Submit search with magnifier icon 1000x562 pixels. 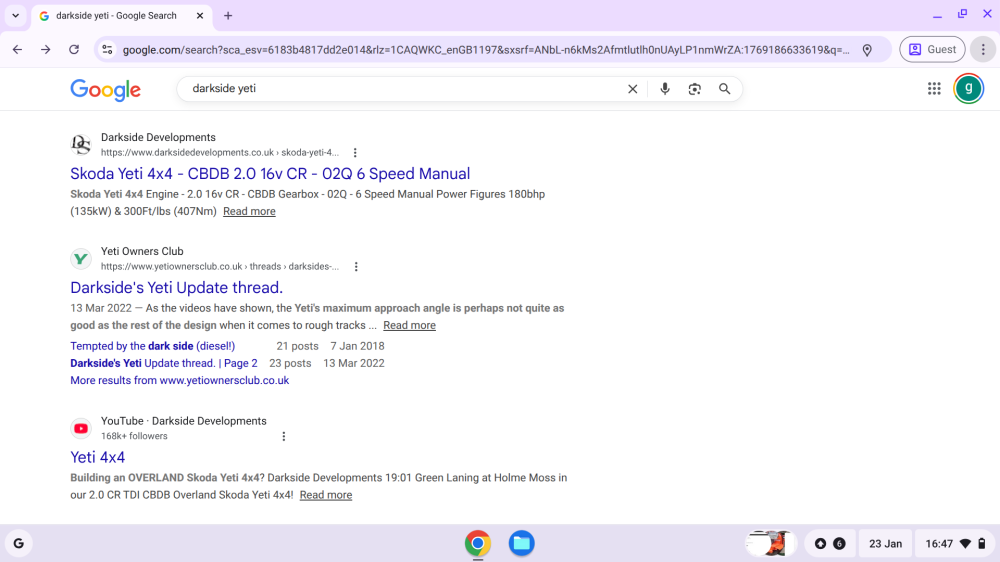[724, 89]
